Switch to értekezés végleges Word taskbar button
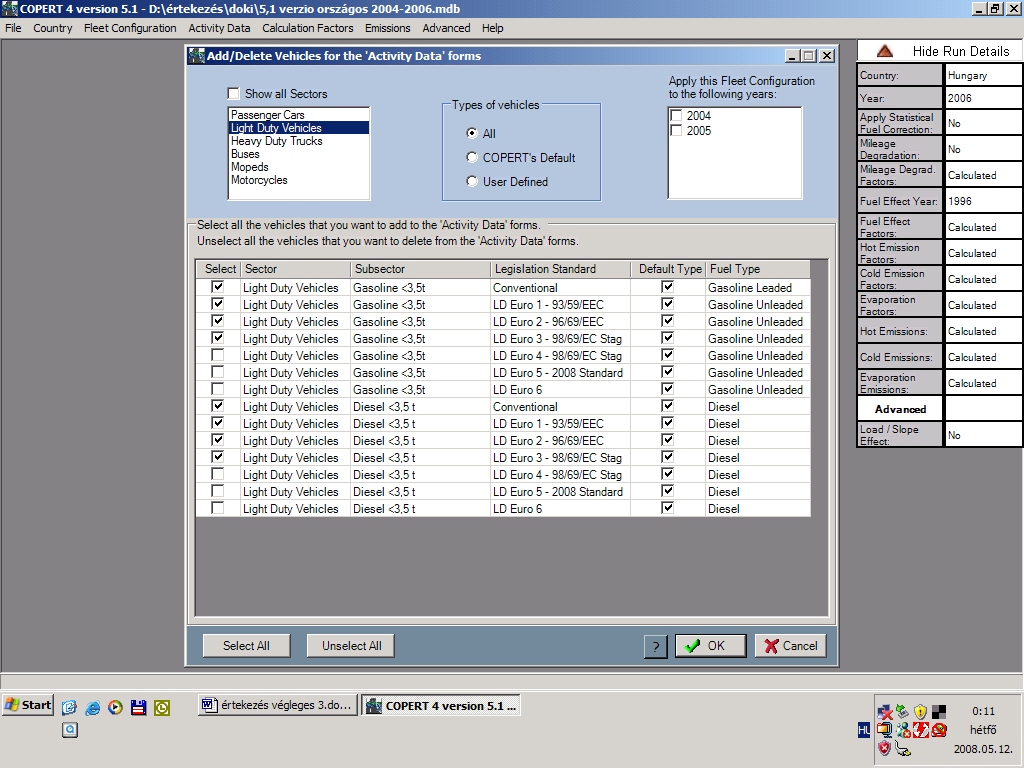Image resolution: width=1024 pixels, height=768 pixels. click(278, 705)
